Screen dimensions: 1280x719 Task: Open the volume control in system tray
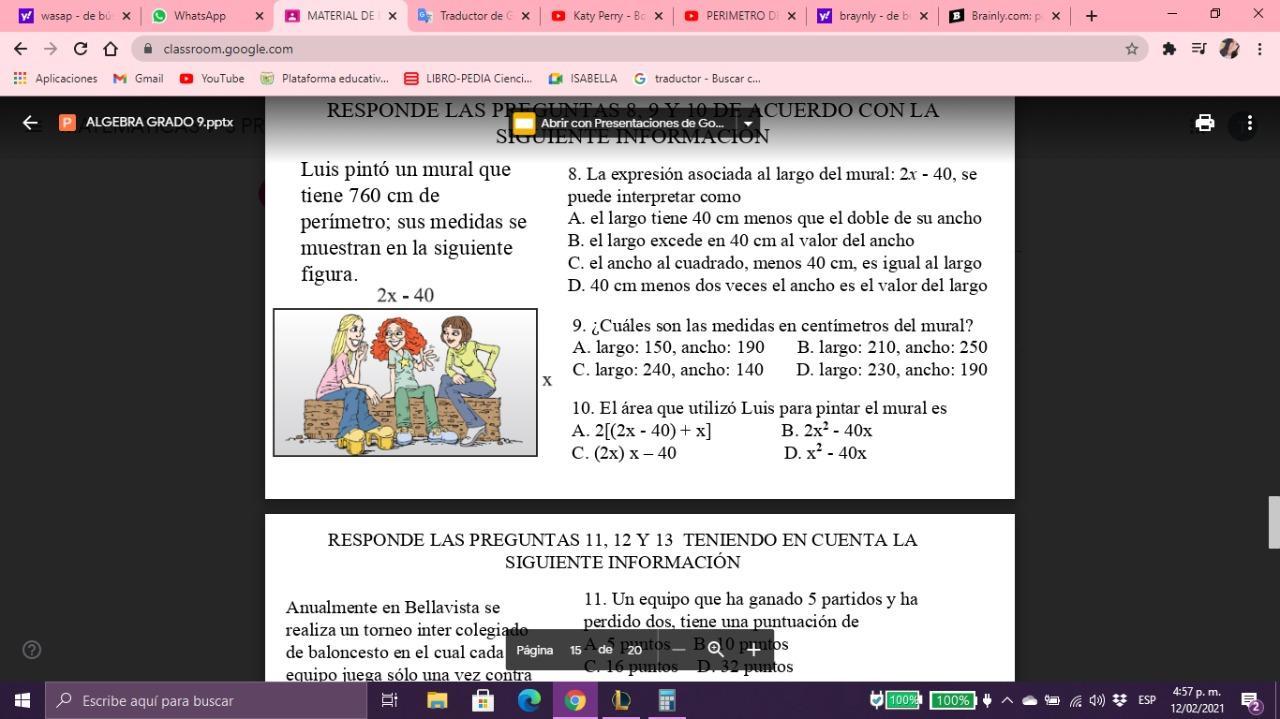pyautogui.click(x=1097, y=700)
